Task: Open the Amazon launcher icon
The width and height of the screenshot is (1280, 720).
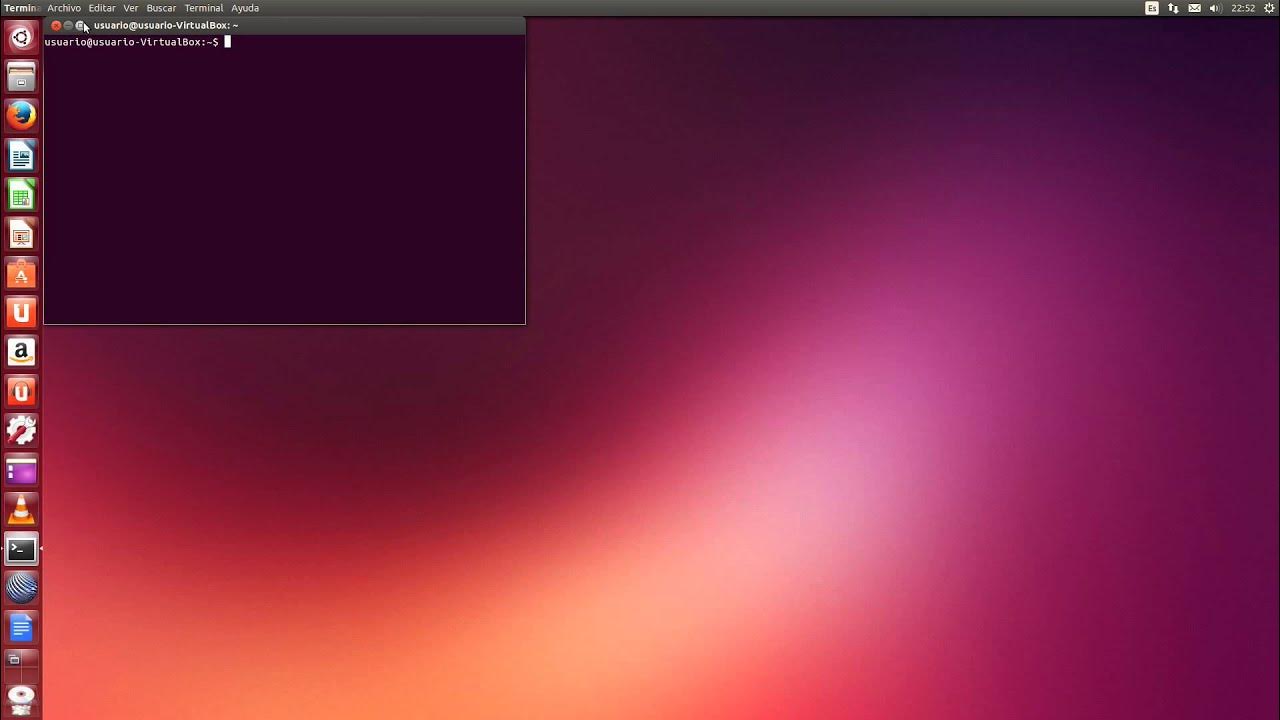Action: point(21,353)
